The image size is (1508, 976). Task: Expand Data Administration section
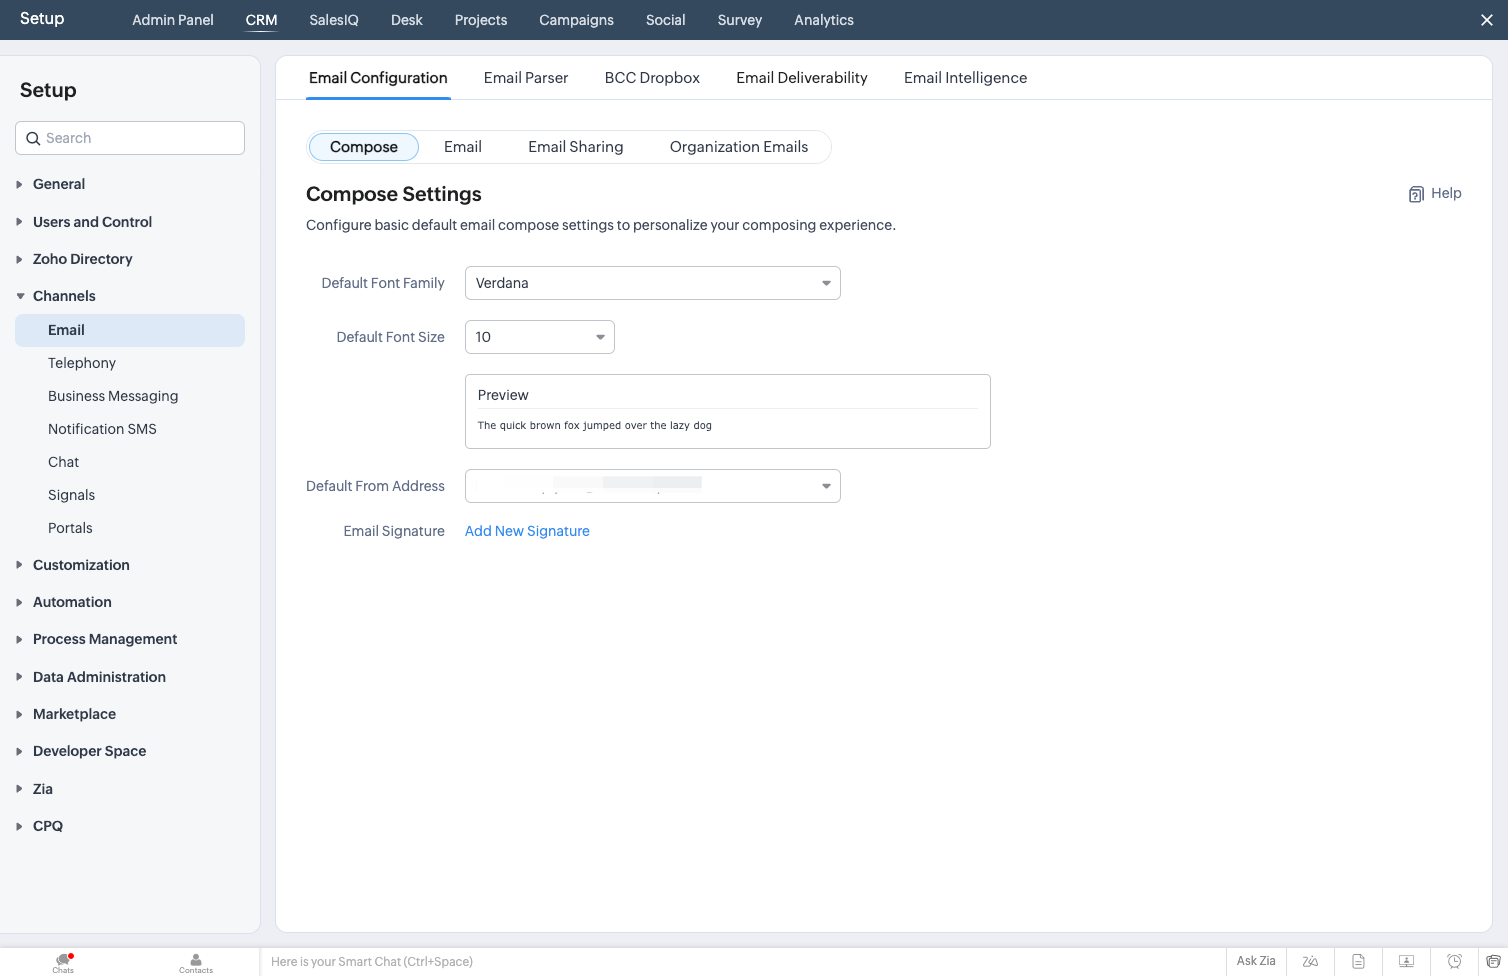[x=99, y=677]
